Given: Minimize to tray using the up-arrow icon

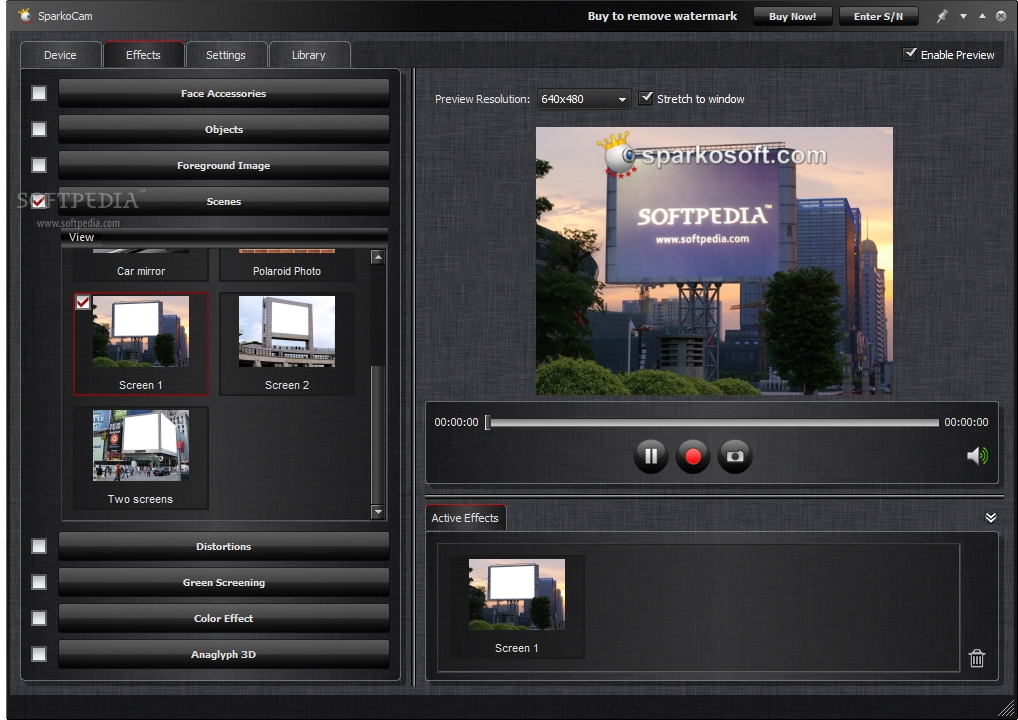Looking at the screenshot, I should click(x=982, y=16).
